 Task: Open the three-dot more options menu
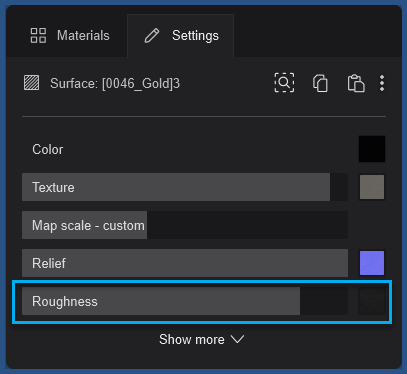point(382,83)
